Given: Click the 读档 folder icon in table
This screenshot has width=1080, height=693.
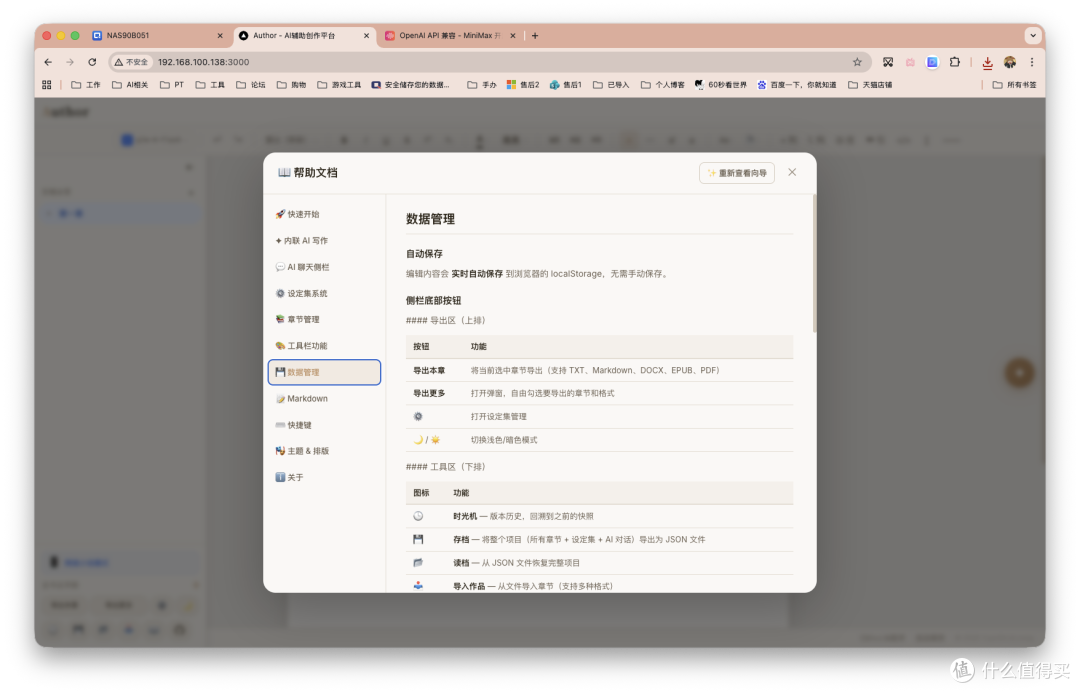Looking at the screenshot, I should coord(418,563).
